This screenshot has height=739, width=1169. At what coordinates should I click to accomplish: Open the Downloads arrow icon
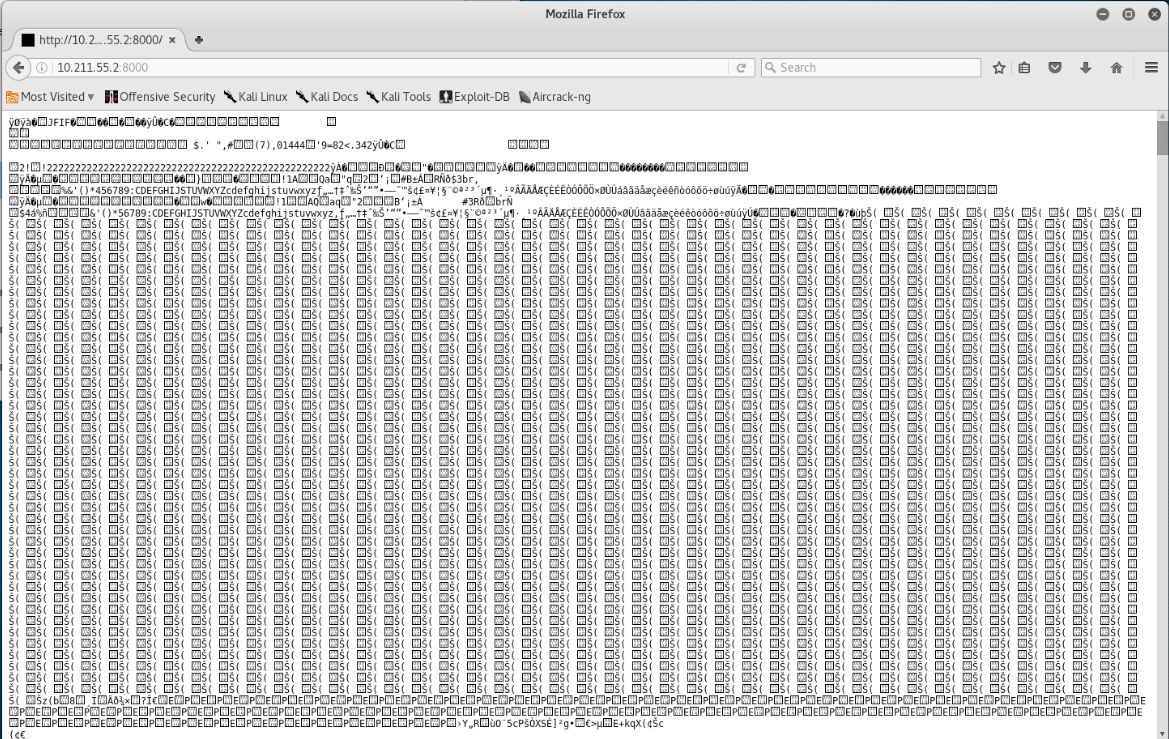pyautogui.click(x=1086, y=68)
